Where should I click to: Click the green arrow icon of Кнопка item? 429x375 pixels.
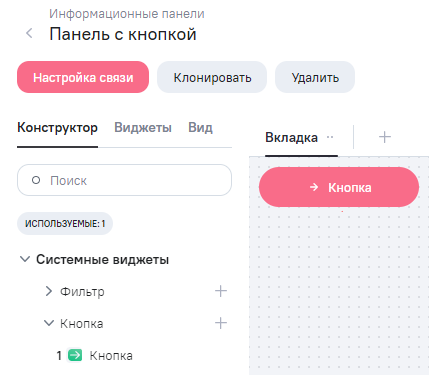[75, 355]
